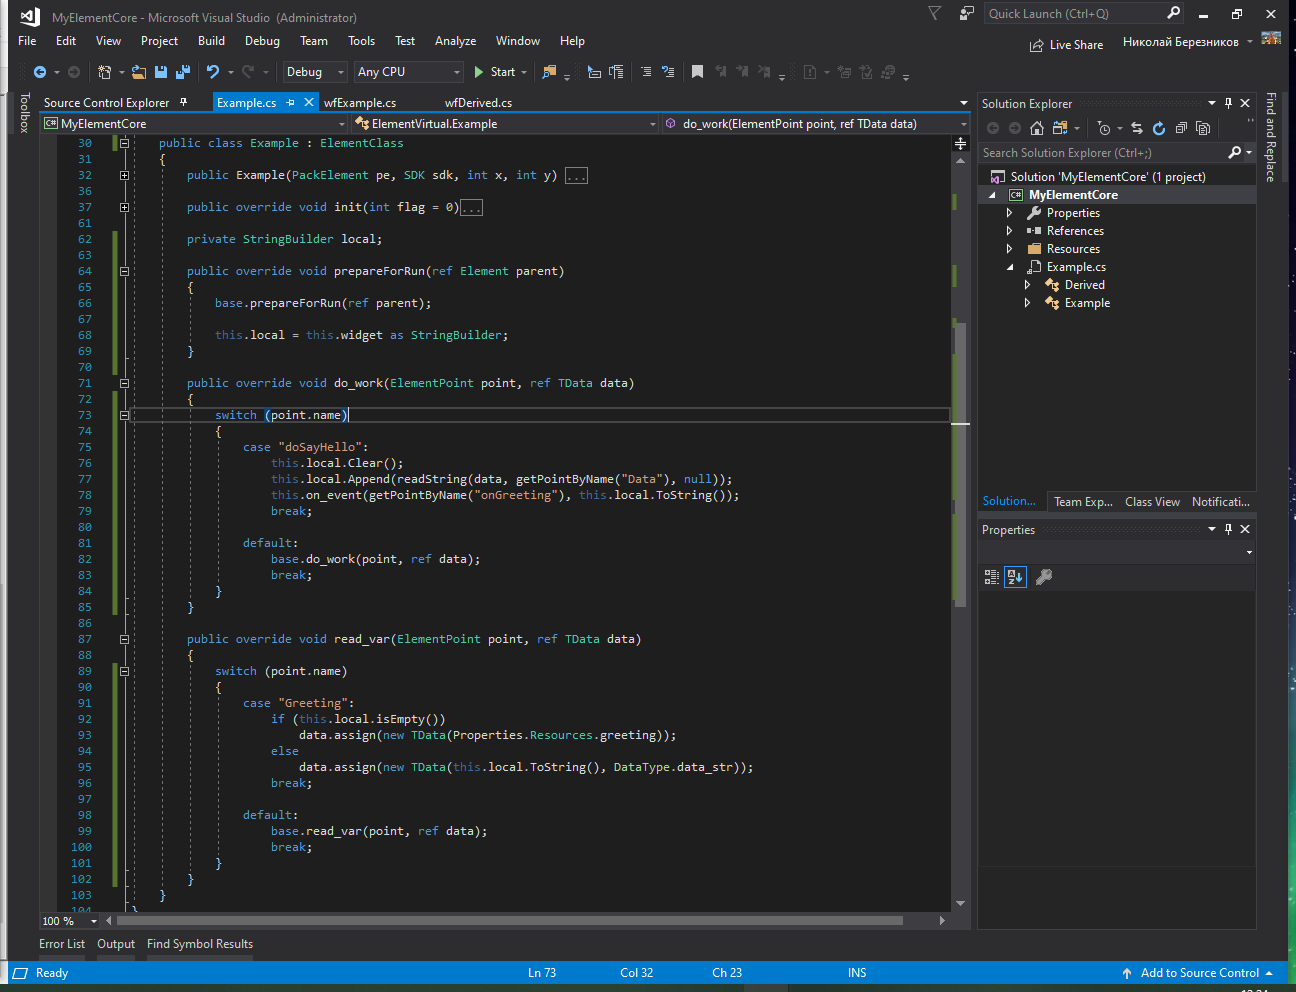Expand the References node in the tree
1296x992 pixels.
pyautogui.click(x=1009, y=231)
